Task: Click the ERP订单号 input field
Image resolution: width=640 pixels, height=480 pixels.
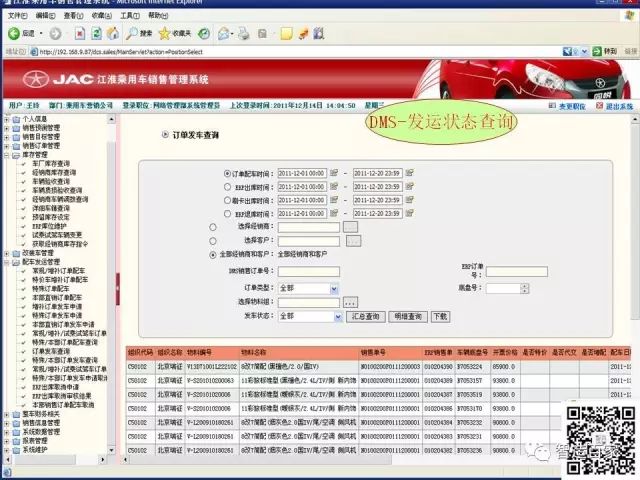Action: click(517, 271)
